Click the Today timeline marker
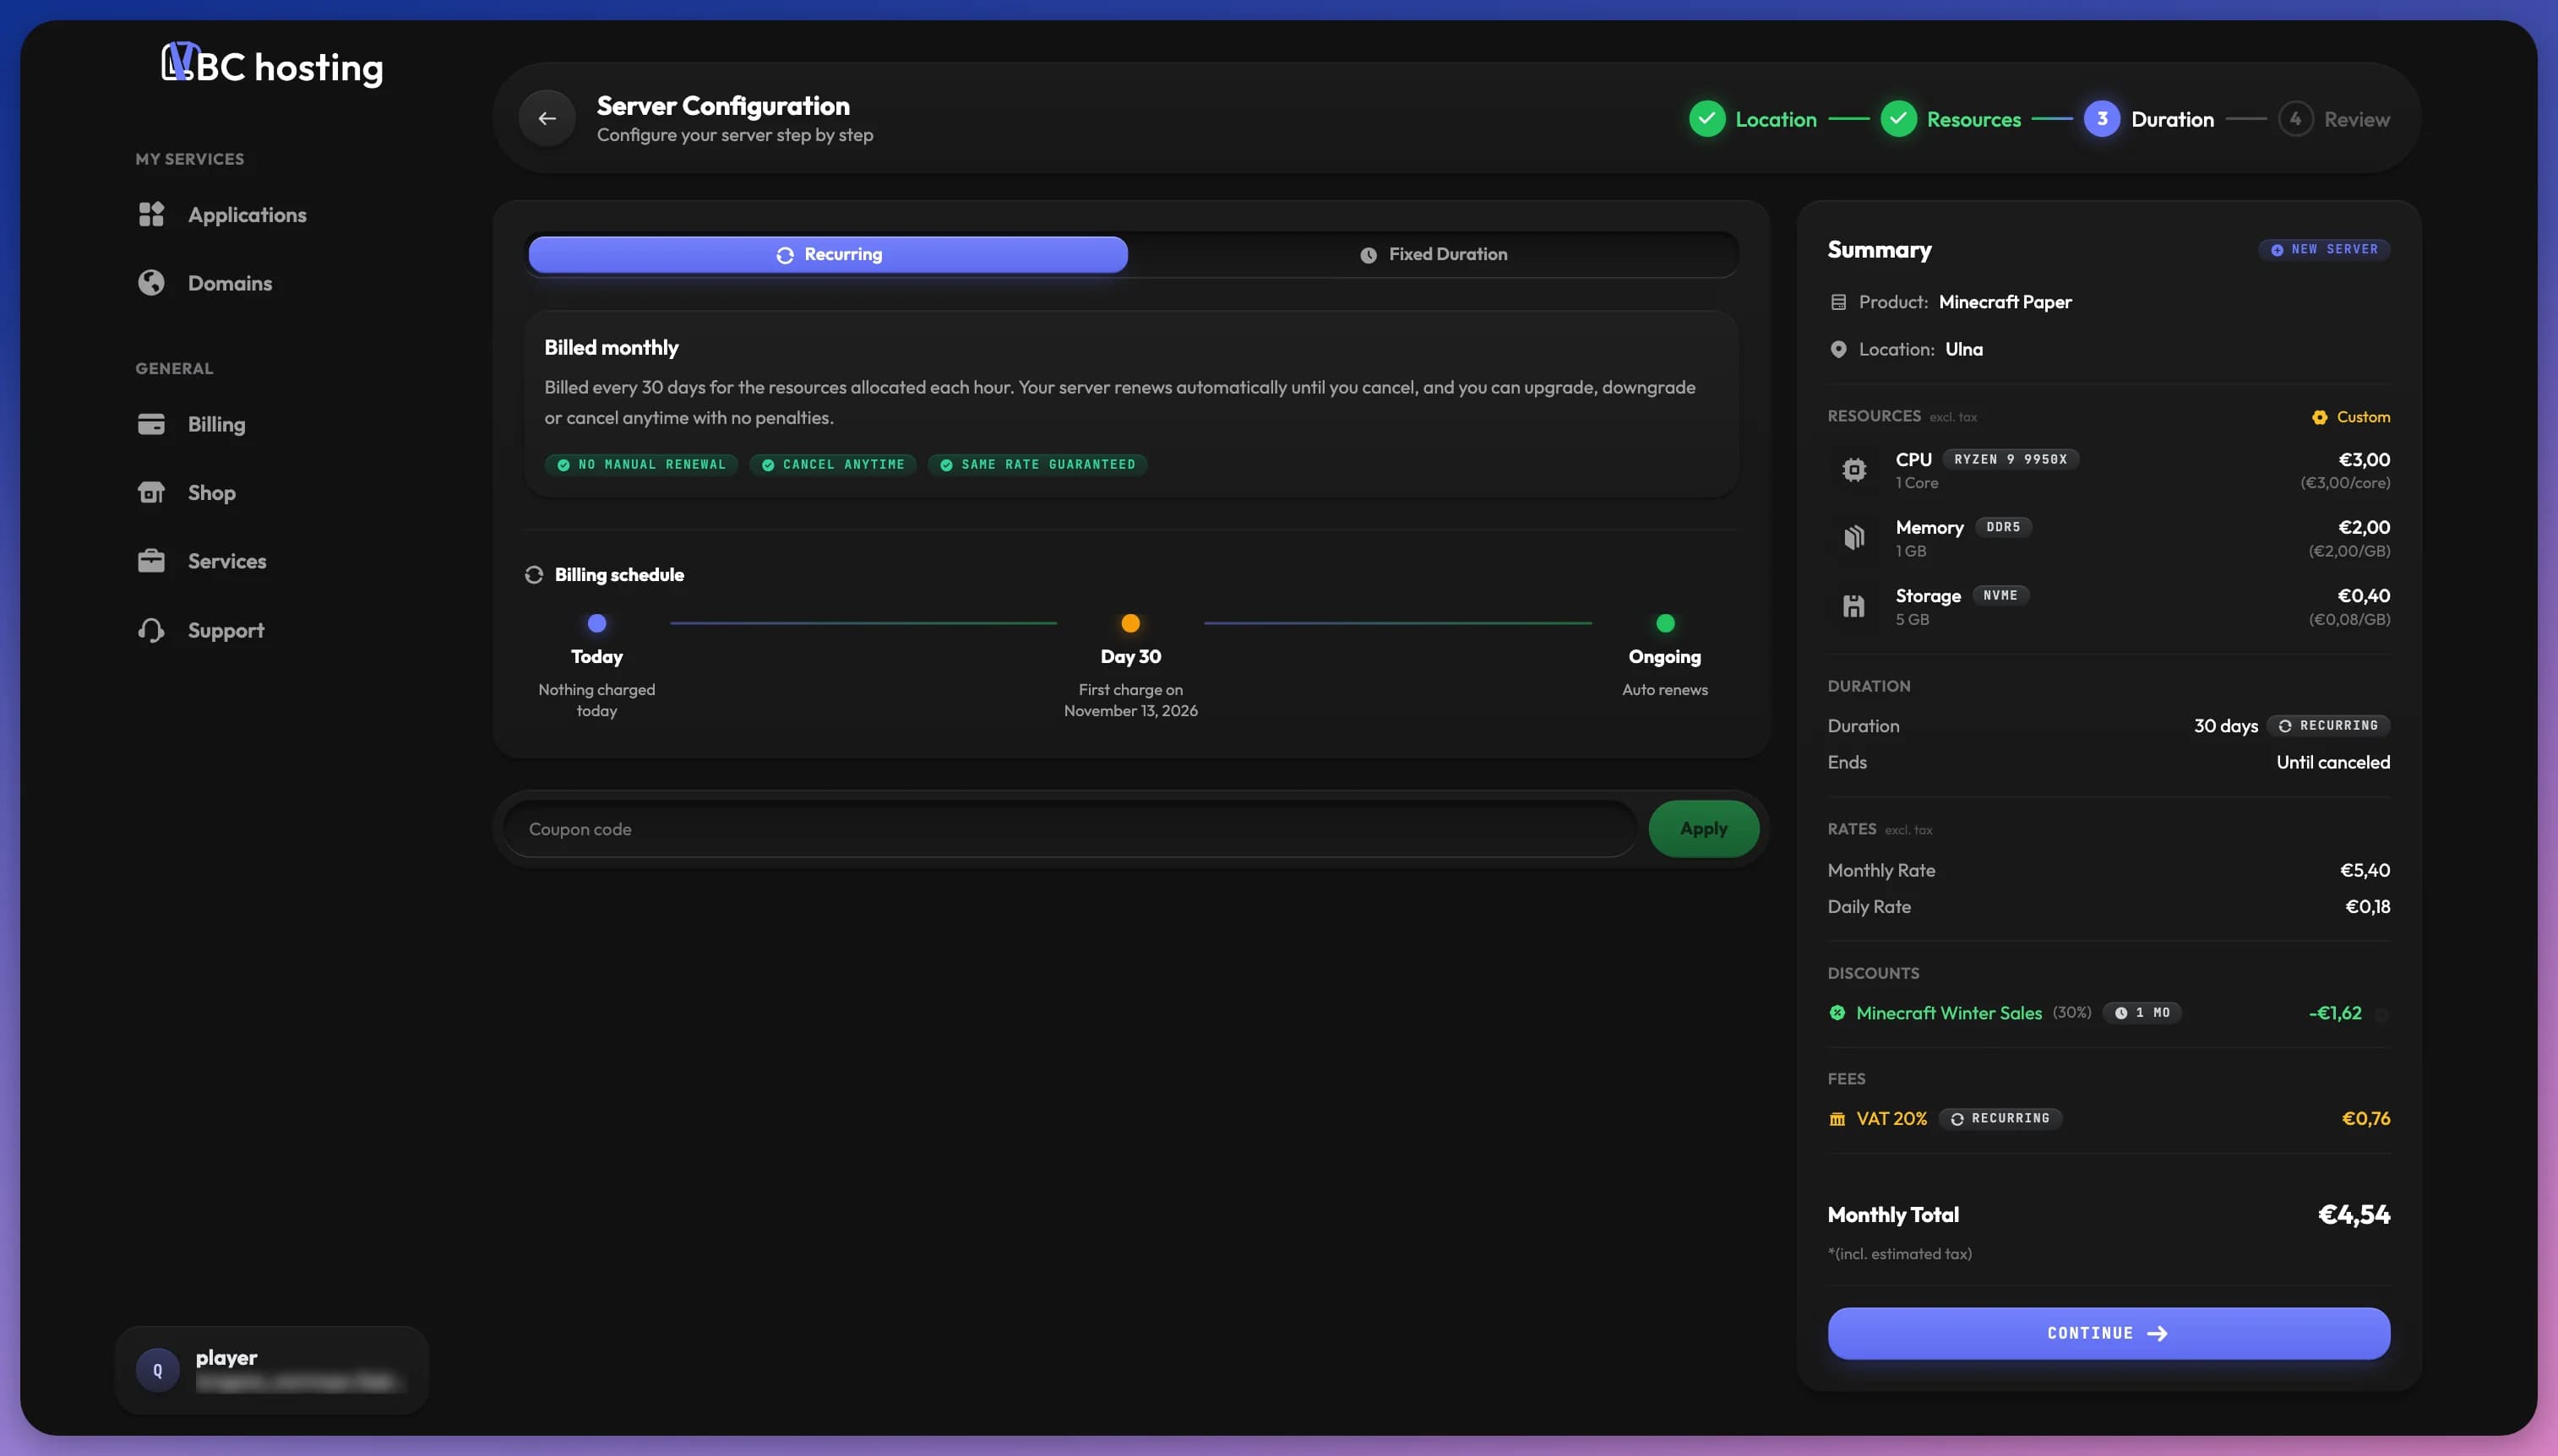Viewport: 2558px width, 1456px height. [597, 623]
